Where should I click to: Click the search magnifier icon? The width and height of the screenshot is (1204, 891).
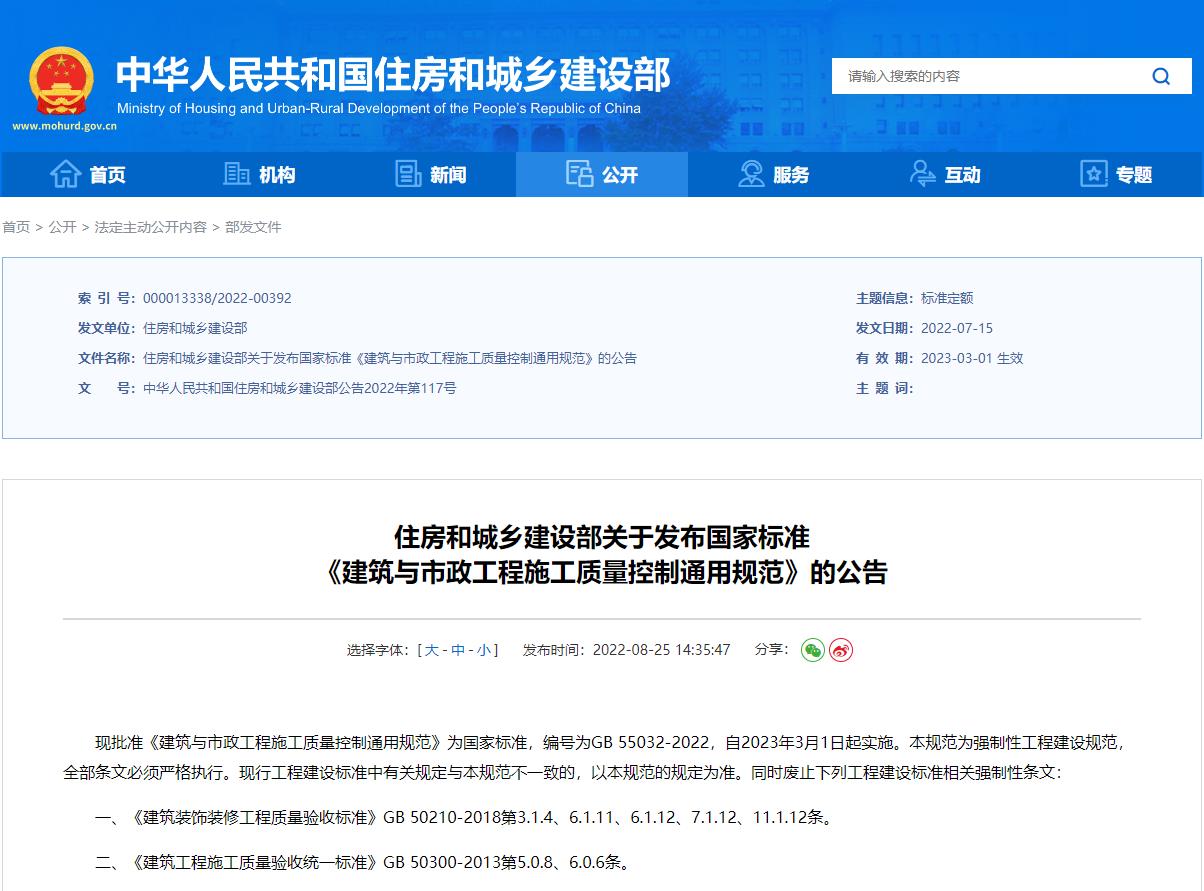[x=1161, y=76]
